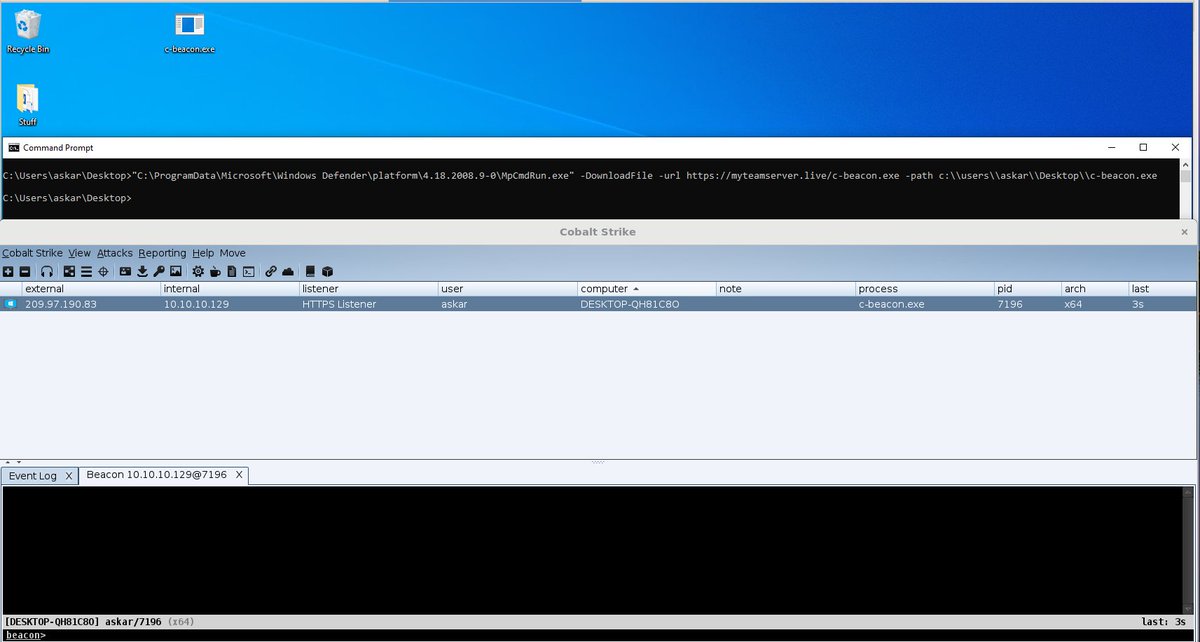Screen dimensions: 1200x642
Task: Click Windows icon in beacon session row
Action: point(11,304)
